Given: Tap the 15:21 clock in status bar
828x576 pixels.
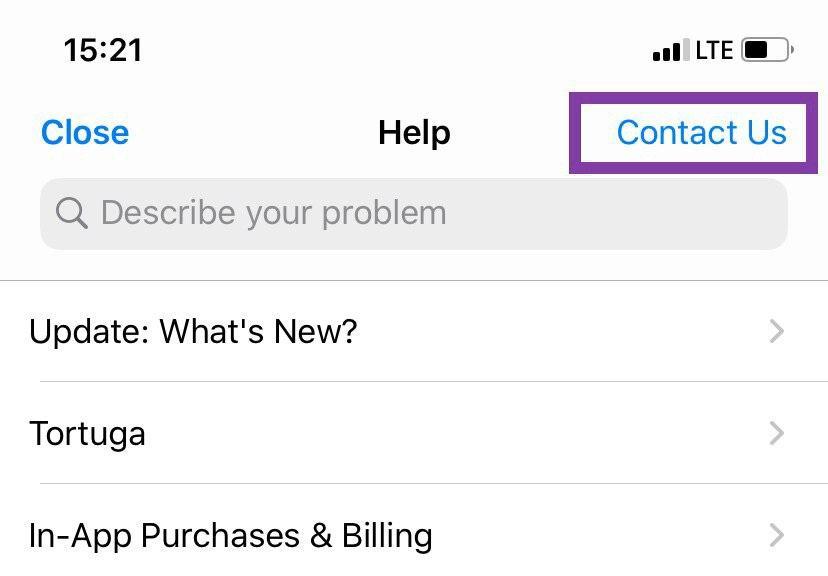Looking at the screenshot, I should pyautogui.click(x=103, y=51).
